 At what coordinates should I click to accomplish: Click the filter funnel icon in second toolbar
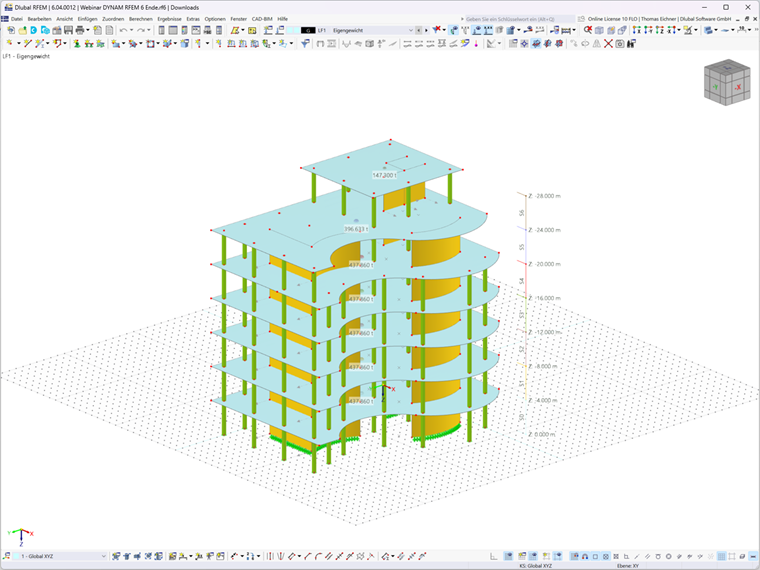click(305, 43)
